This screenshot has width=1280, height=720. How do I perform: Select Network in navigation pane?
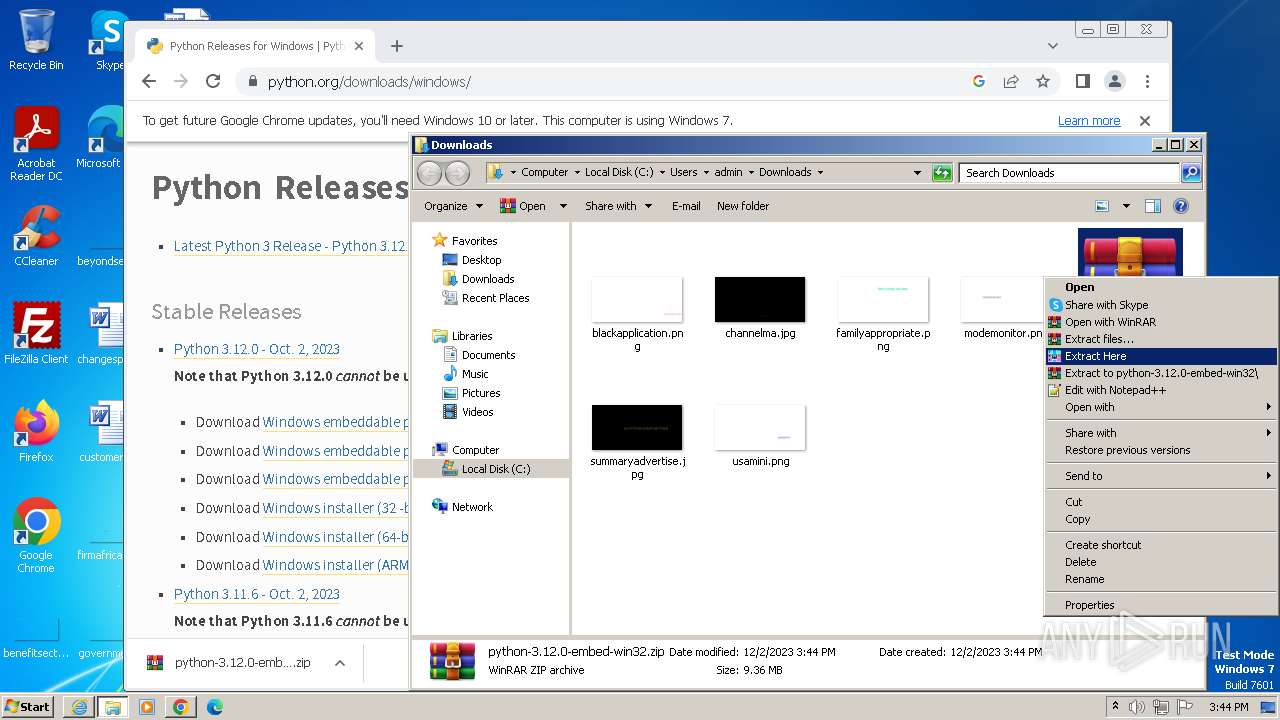(x=463, y=507)
